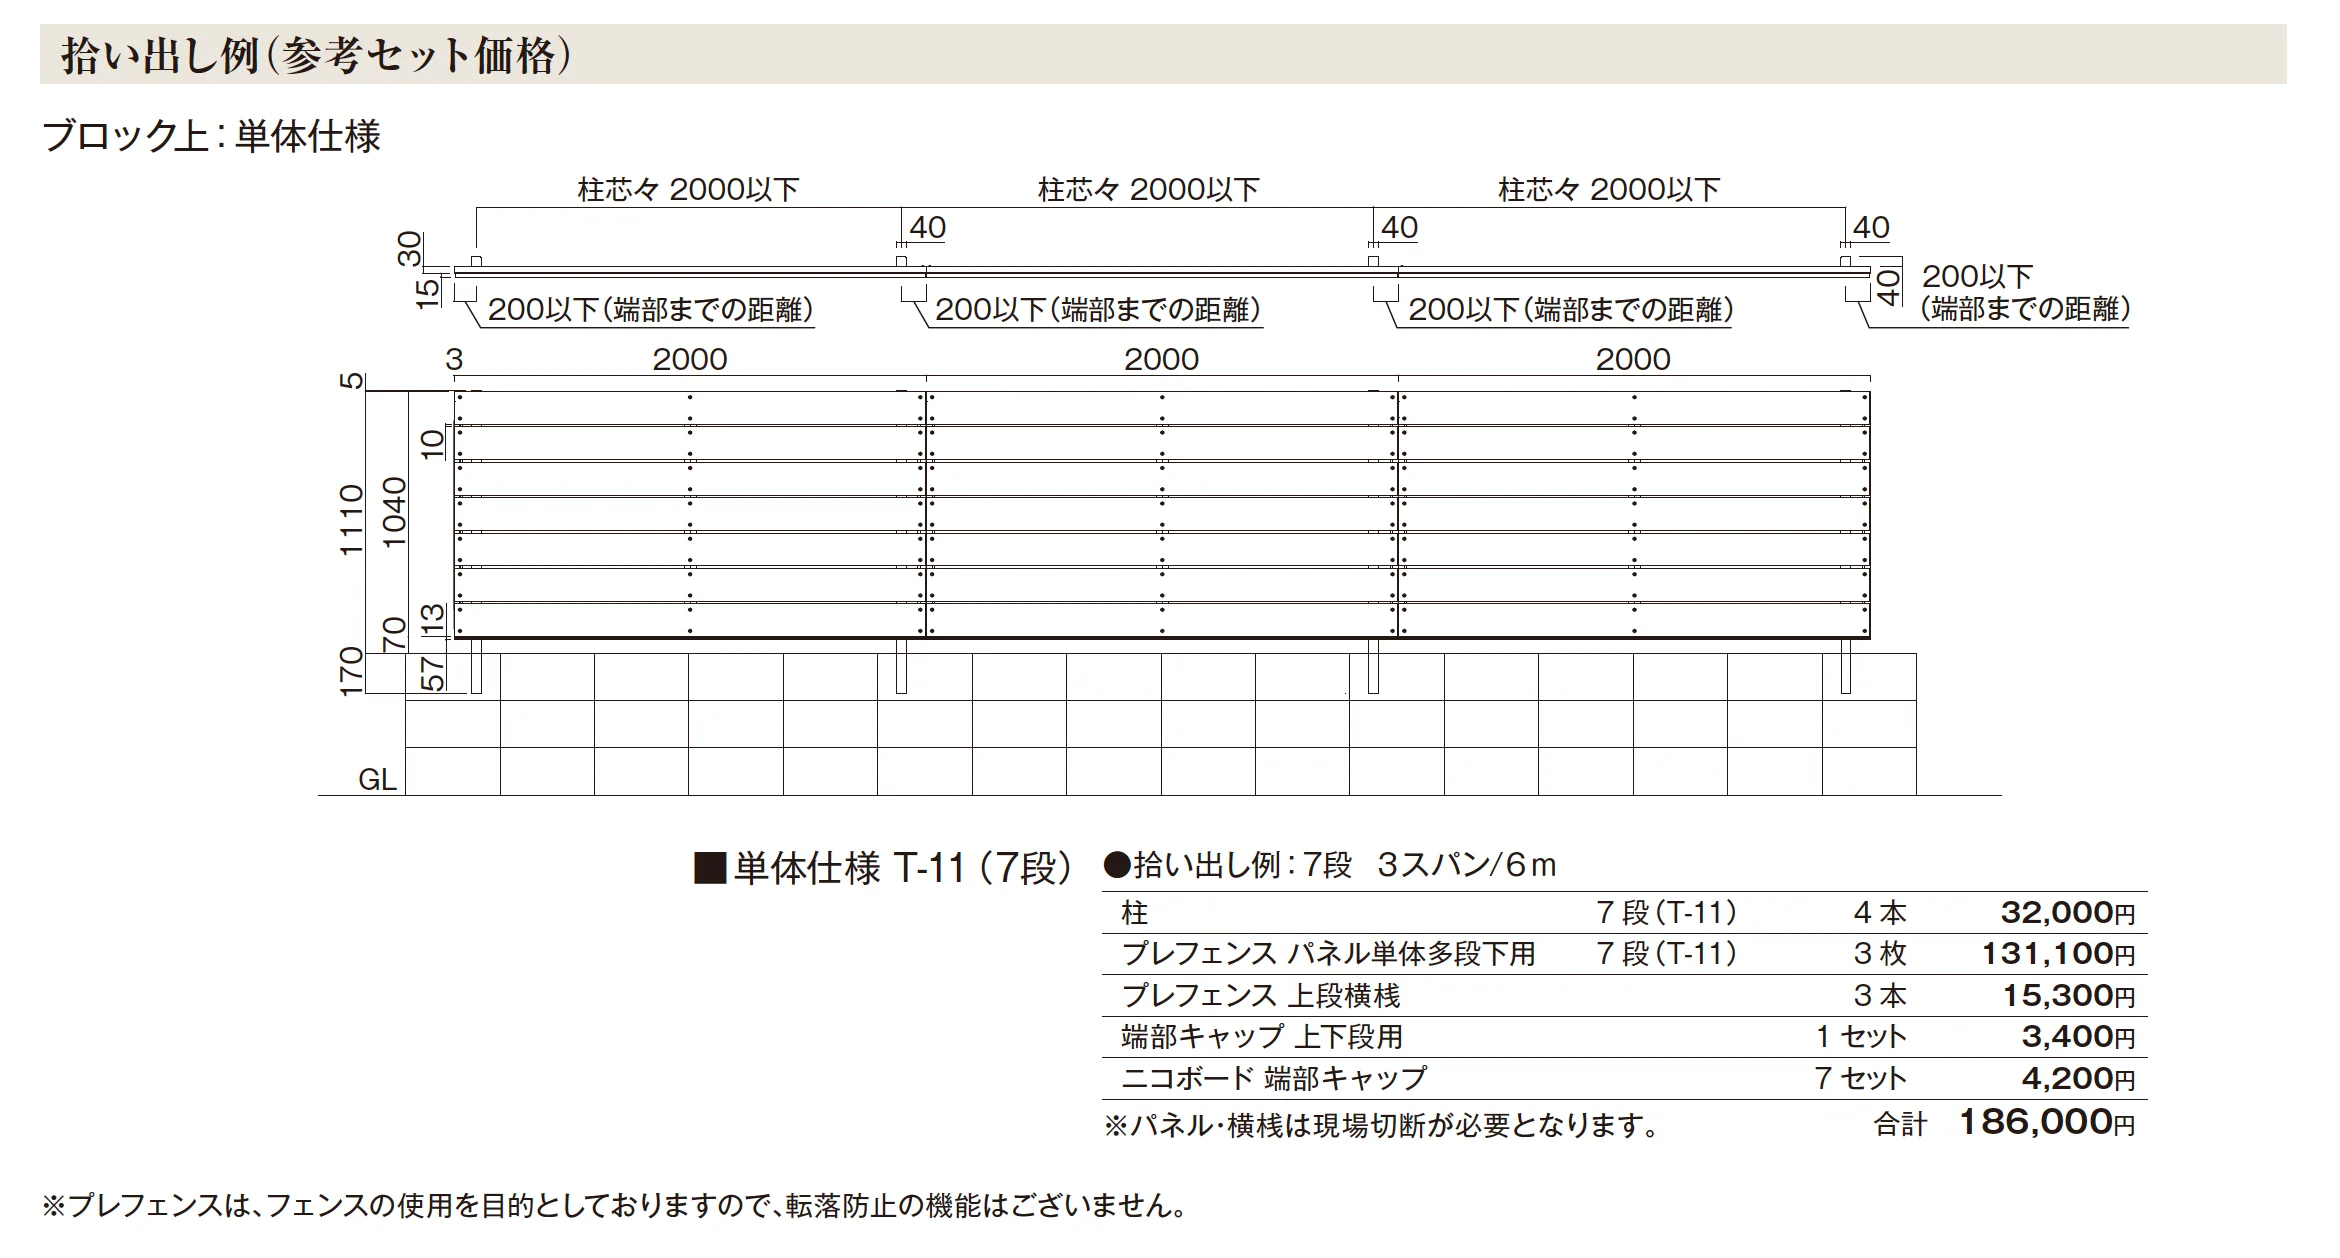Viewport: 2340px width, 1258px height.
Task: Click the total '186,000円'
Action: (x=2047, y=1122)
